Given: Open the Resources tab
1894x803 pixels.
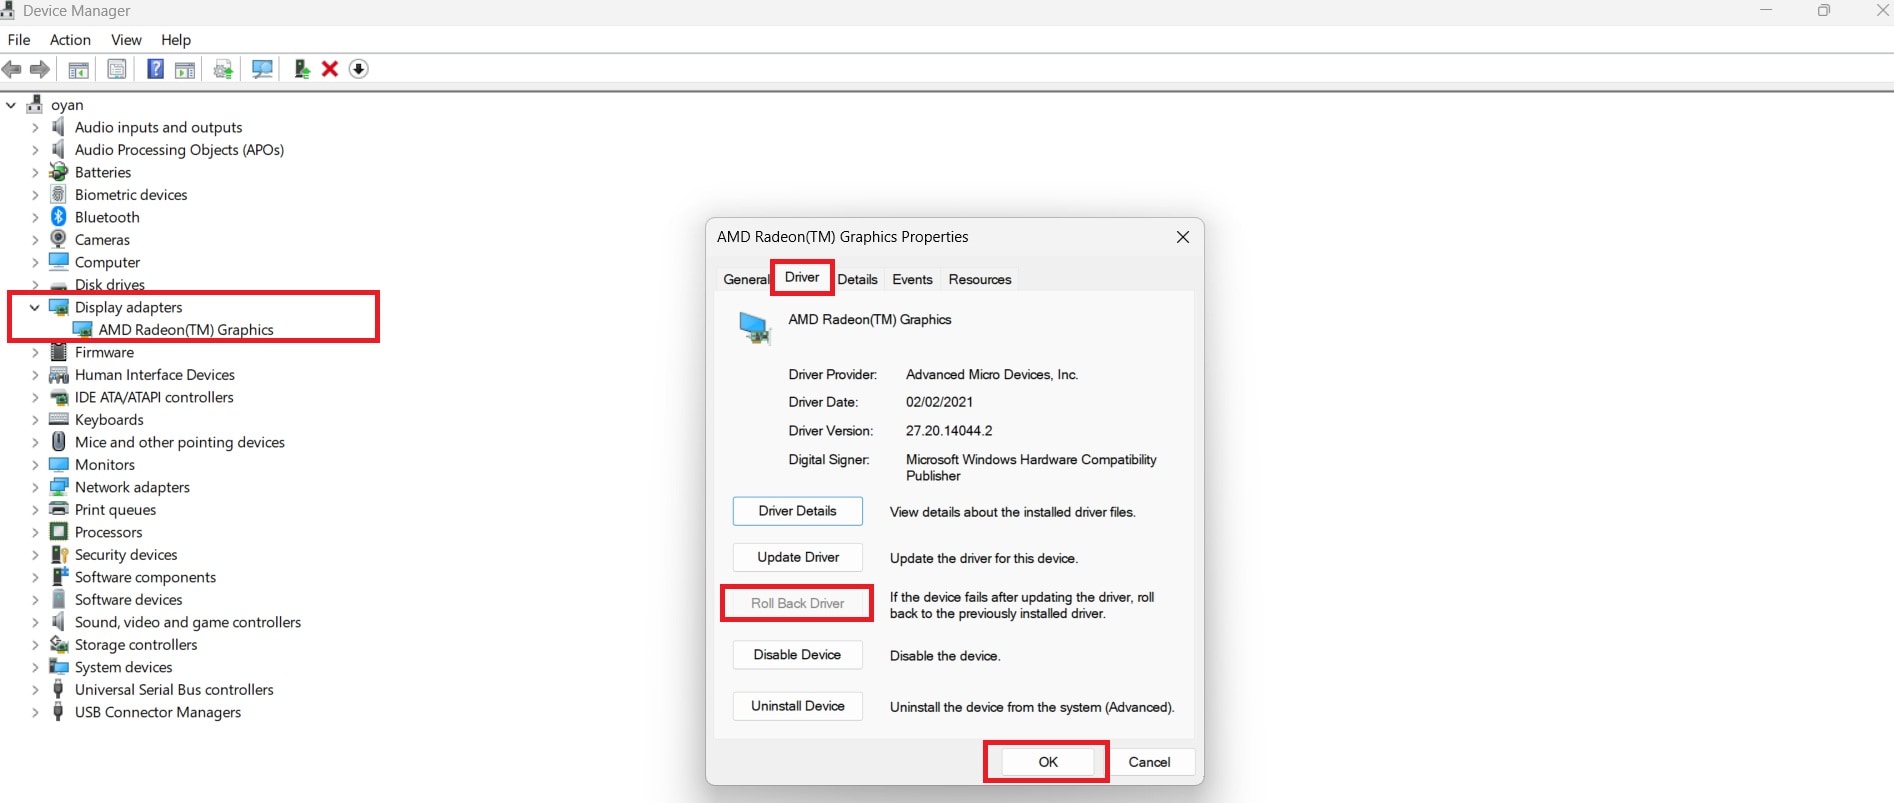Looking at the screenshot, I should click(x=980, y=279).
